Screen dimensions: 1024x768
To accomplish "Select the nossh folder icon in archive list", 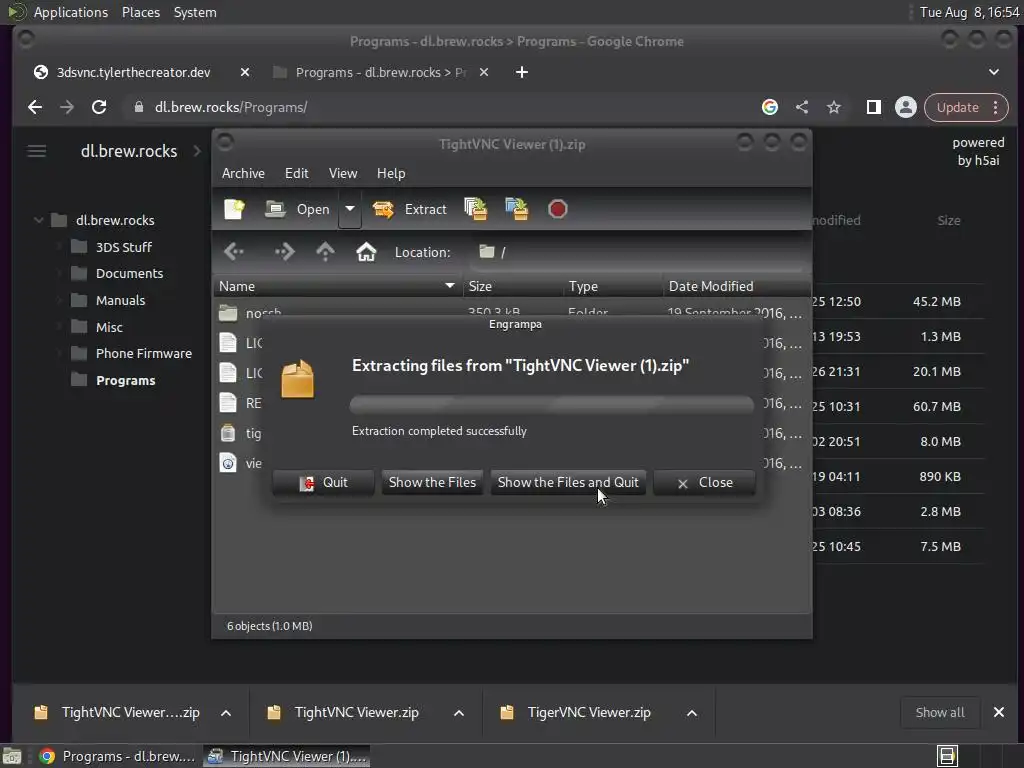I will point(228,313).
